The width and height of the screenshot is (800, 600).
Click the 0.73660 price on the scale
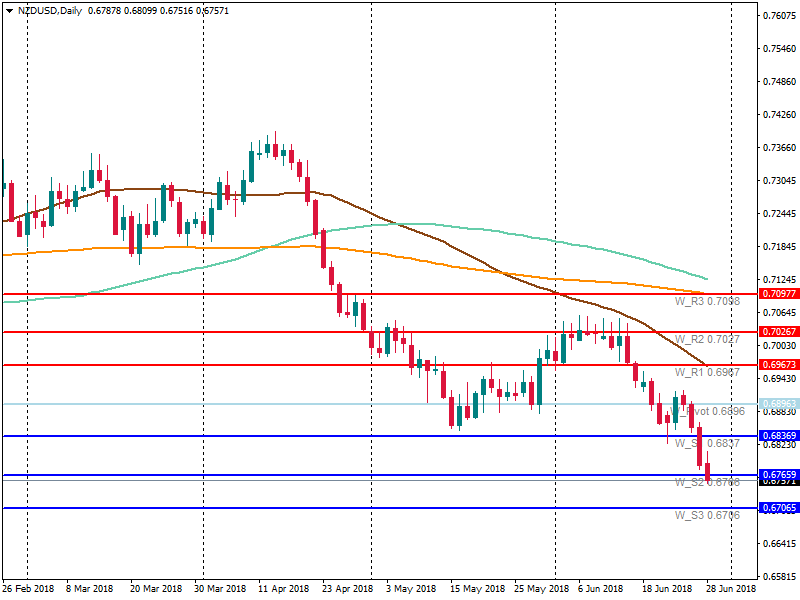777,148
